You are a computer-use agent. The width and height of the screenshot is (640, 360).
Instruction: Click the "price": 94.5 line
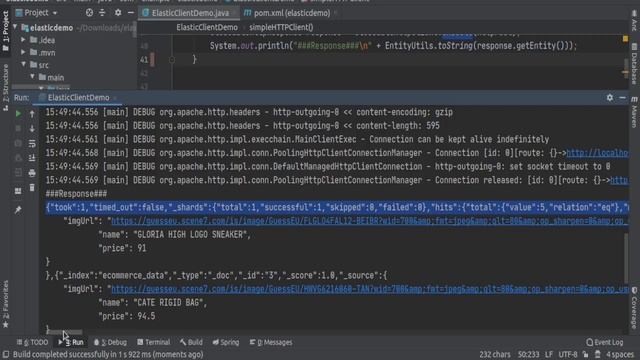[127, 316]
